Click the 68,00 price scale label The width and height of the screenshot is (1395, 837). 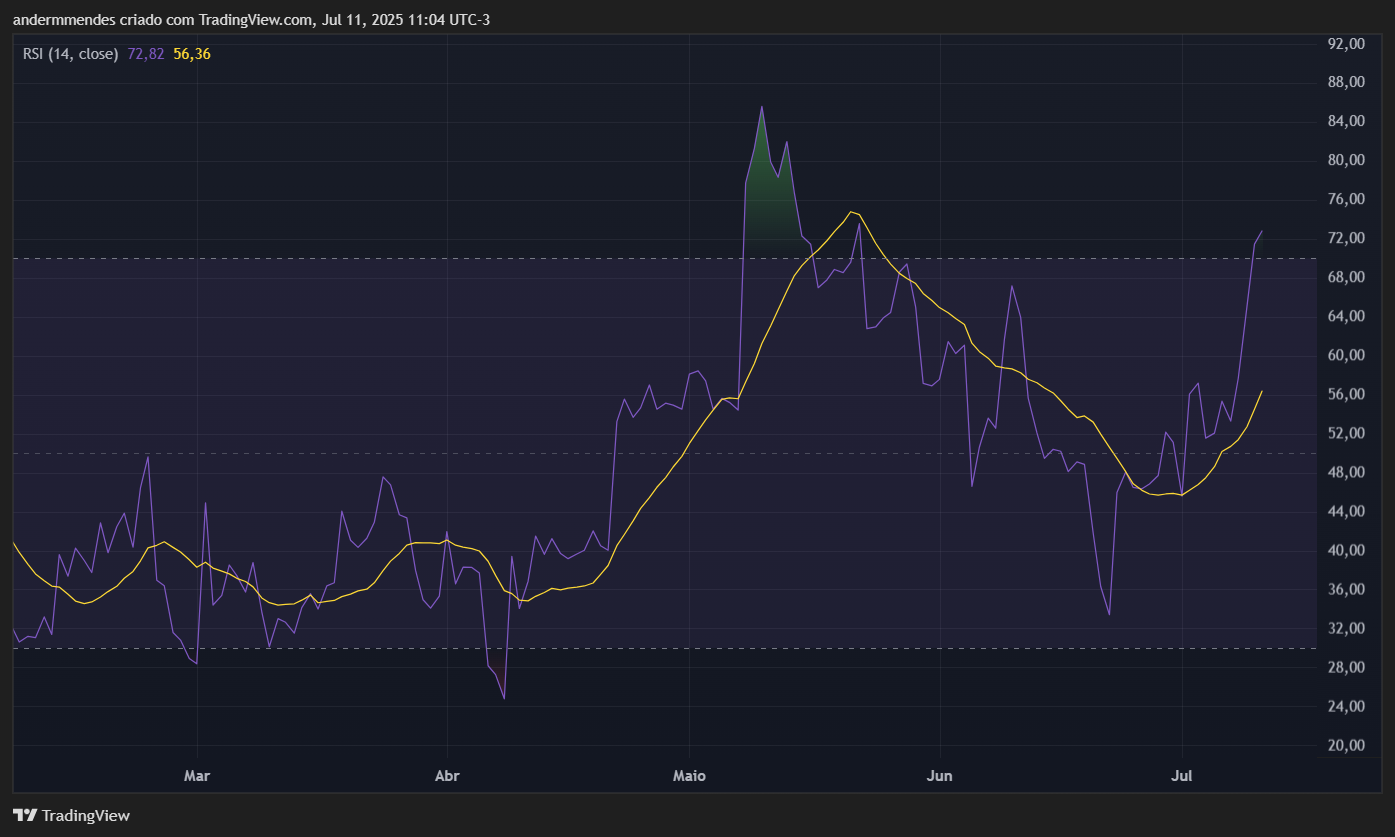[x=1346, y=277]
